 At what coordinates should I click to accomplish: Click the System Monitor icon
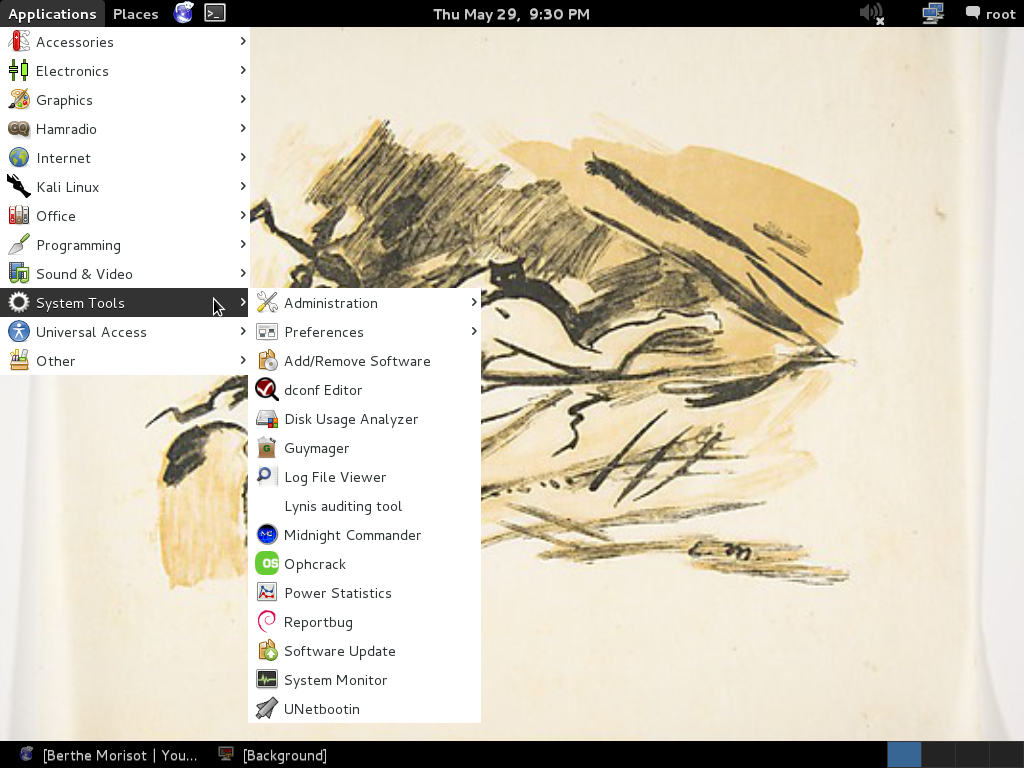click(267, 680)
